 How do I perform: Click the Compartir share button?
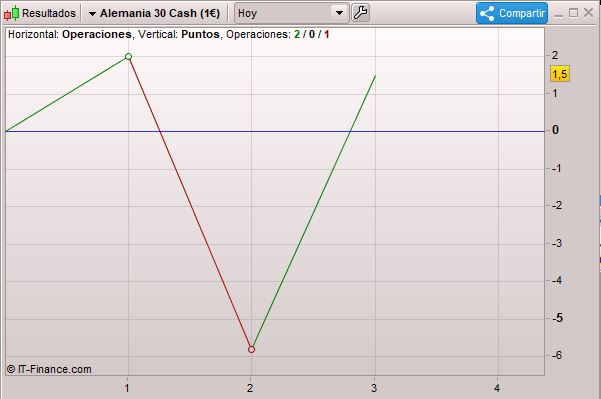[x=512, y=13]
